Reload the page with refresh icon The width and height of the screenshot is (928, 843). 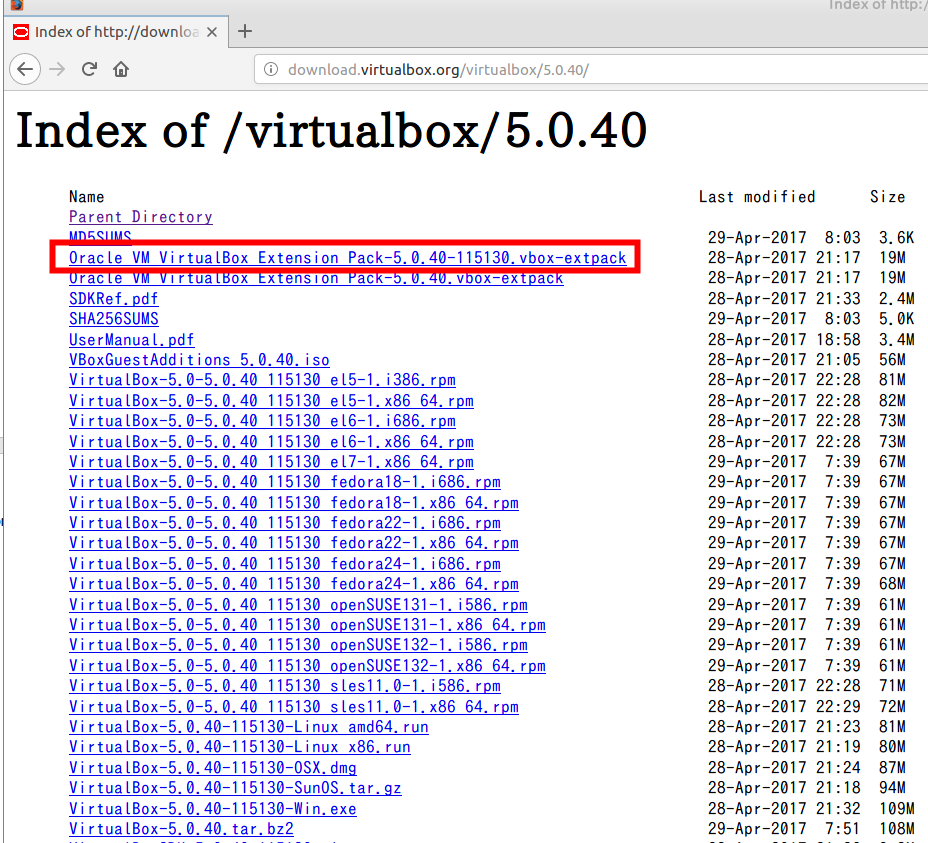point(89,69)
